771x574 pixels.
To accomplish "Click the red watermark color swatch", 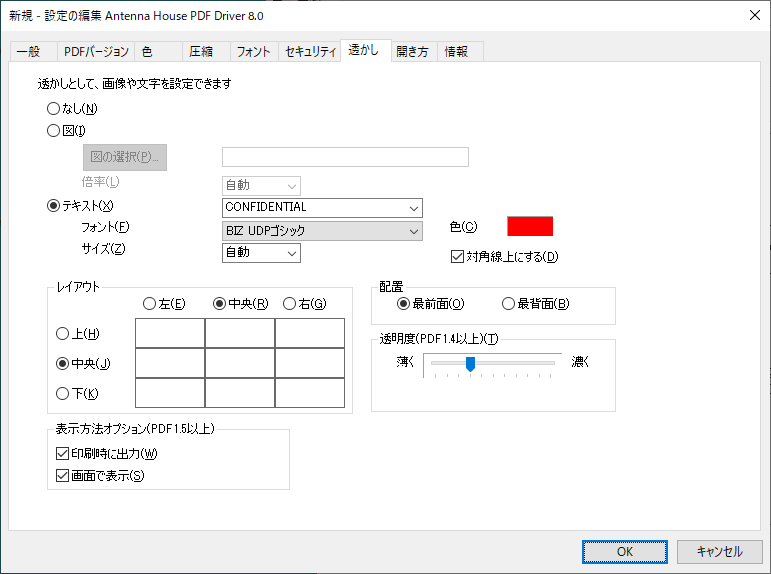I will click(x=530, y=226).
